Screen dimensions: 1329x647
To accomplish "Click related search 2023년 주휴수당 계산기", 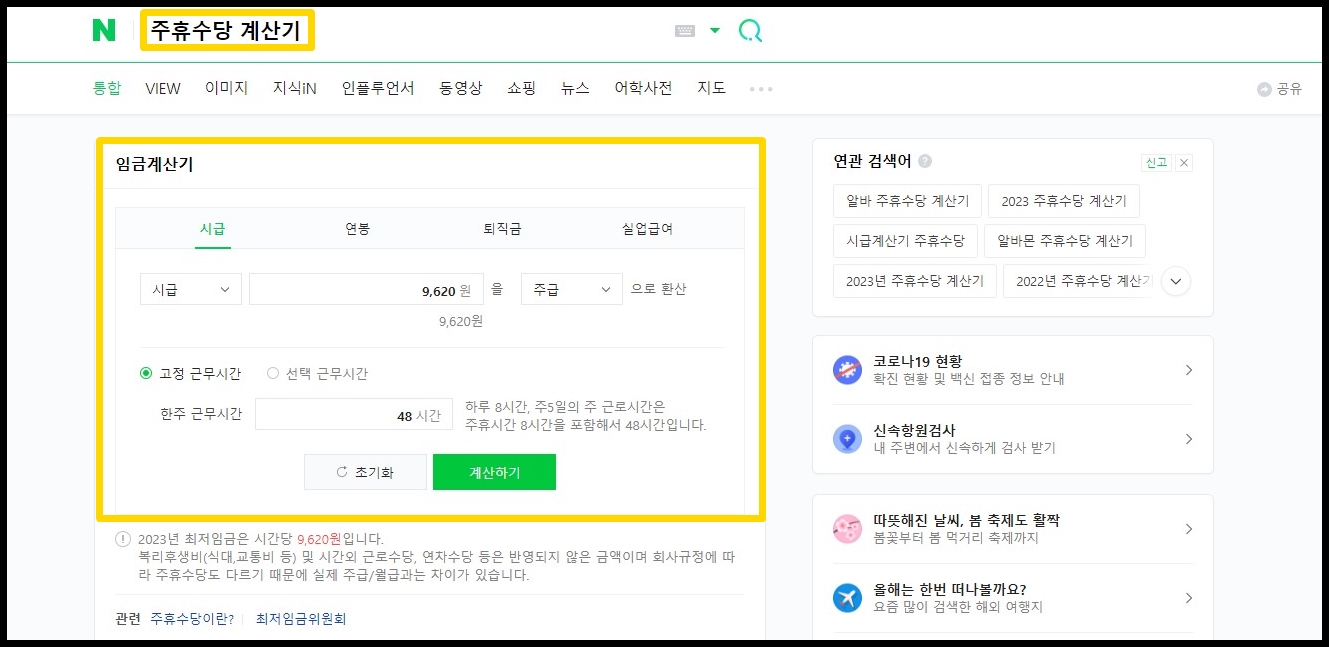I will tap(915, 281).
